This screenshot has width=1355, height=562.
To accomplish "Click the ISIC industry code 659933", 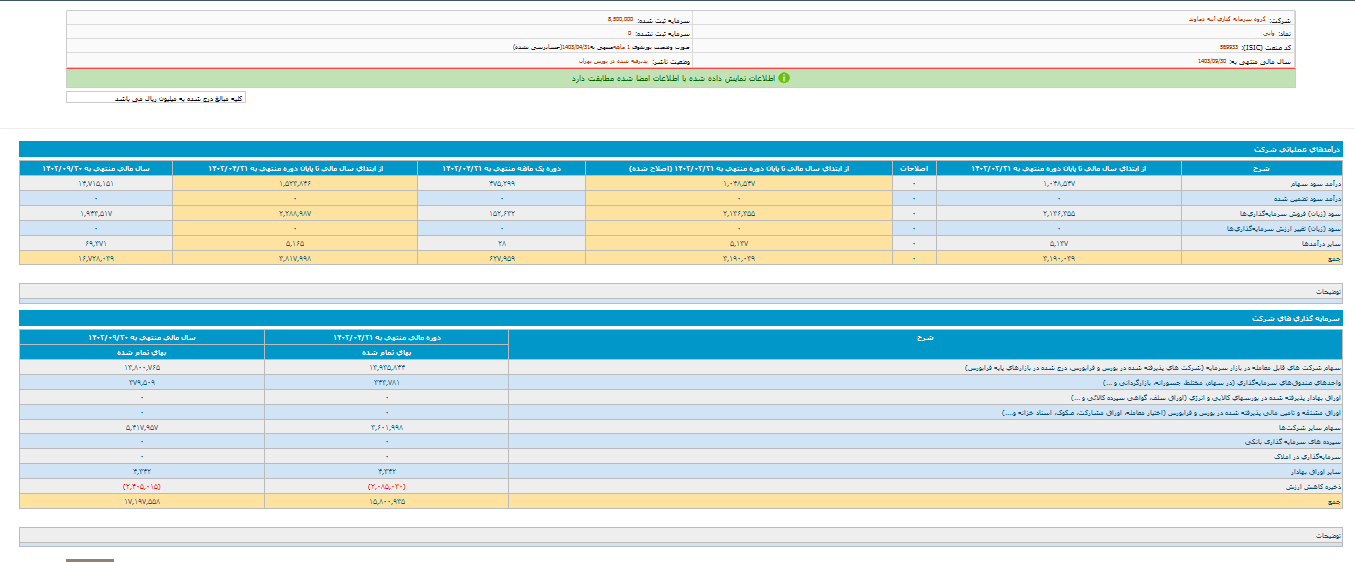I will coord(1235,47).
